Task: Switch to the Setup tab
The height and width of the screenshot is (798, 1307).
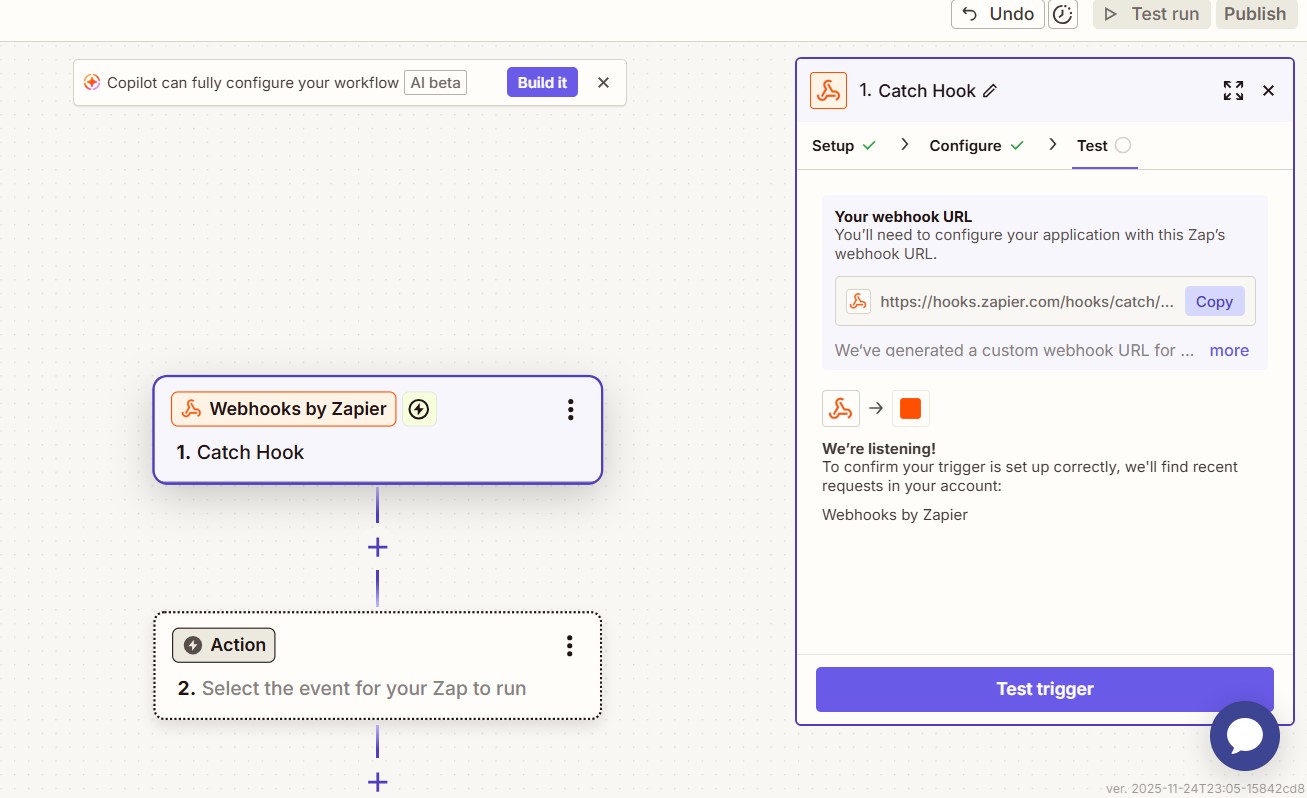Action: click(833, 146)
